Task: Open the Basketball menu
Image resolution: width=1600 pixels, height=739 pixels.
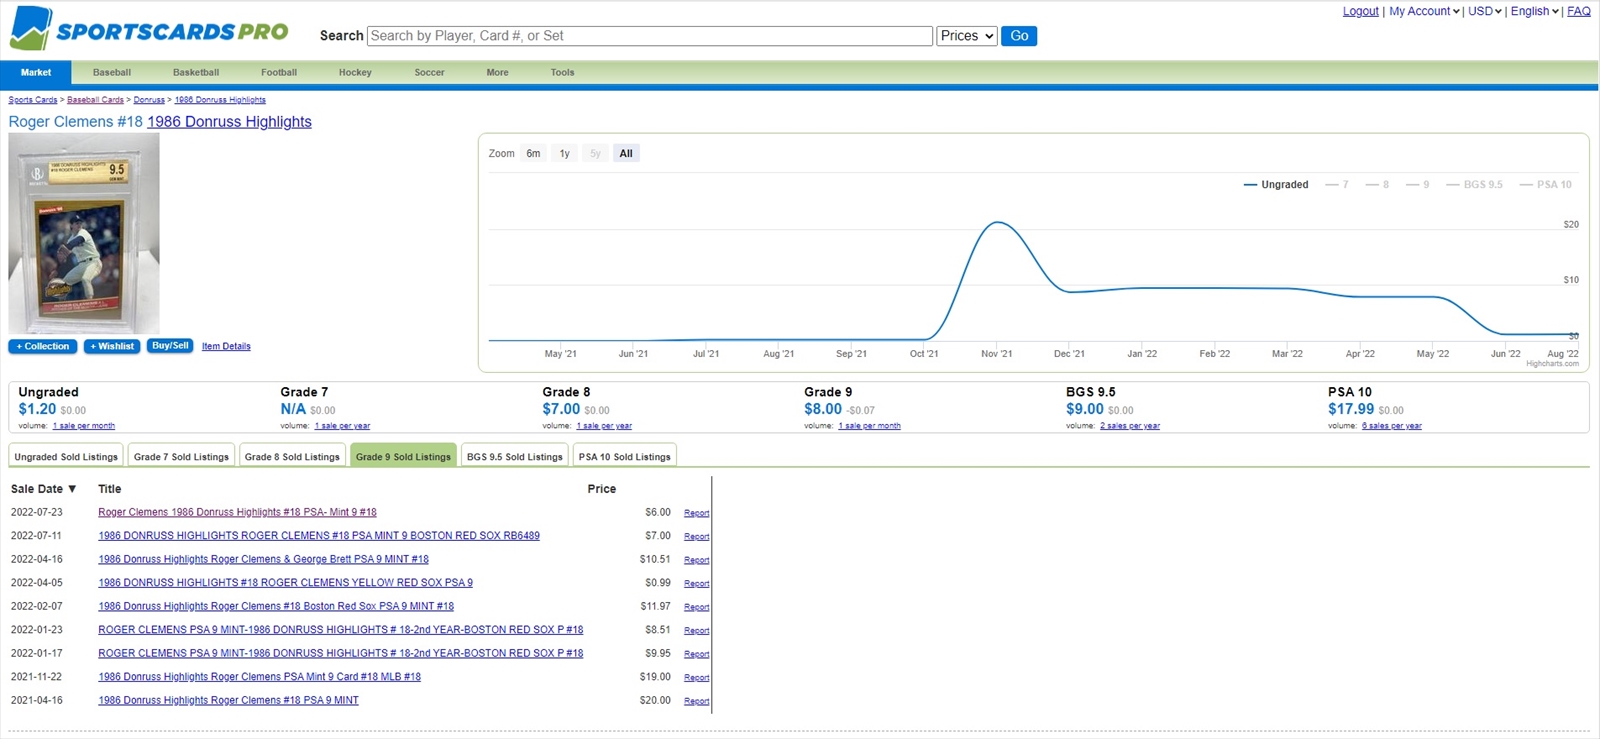Action: [196, 73]
